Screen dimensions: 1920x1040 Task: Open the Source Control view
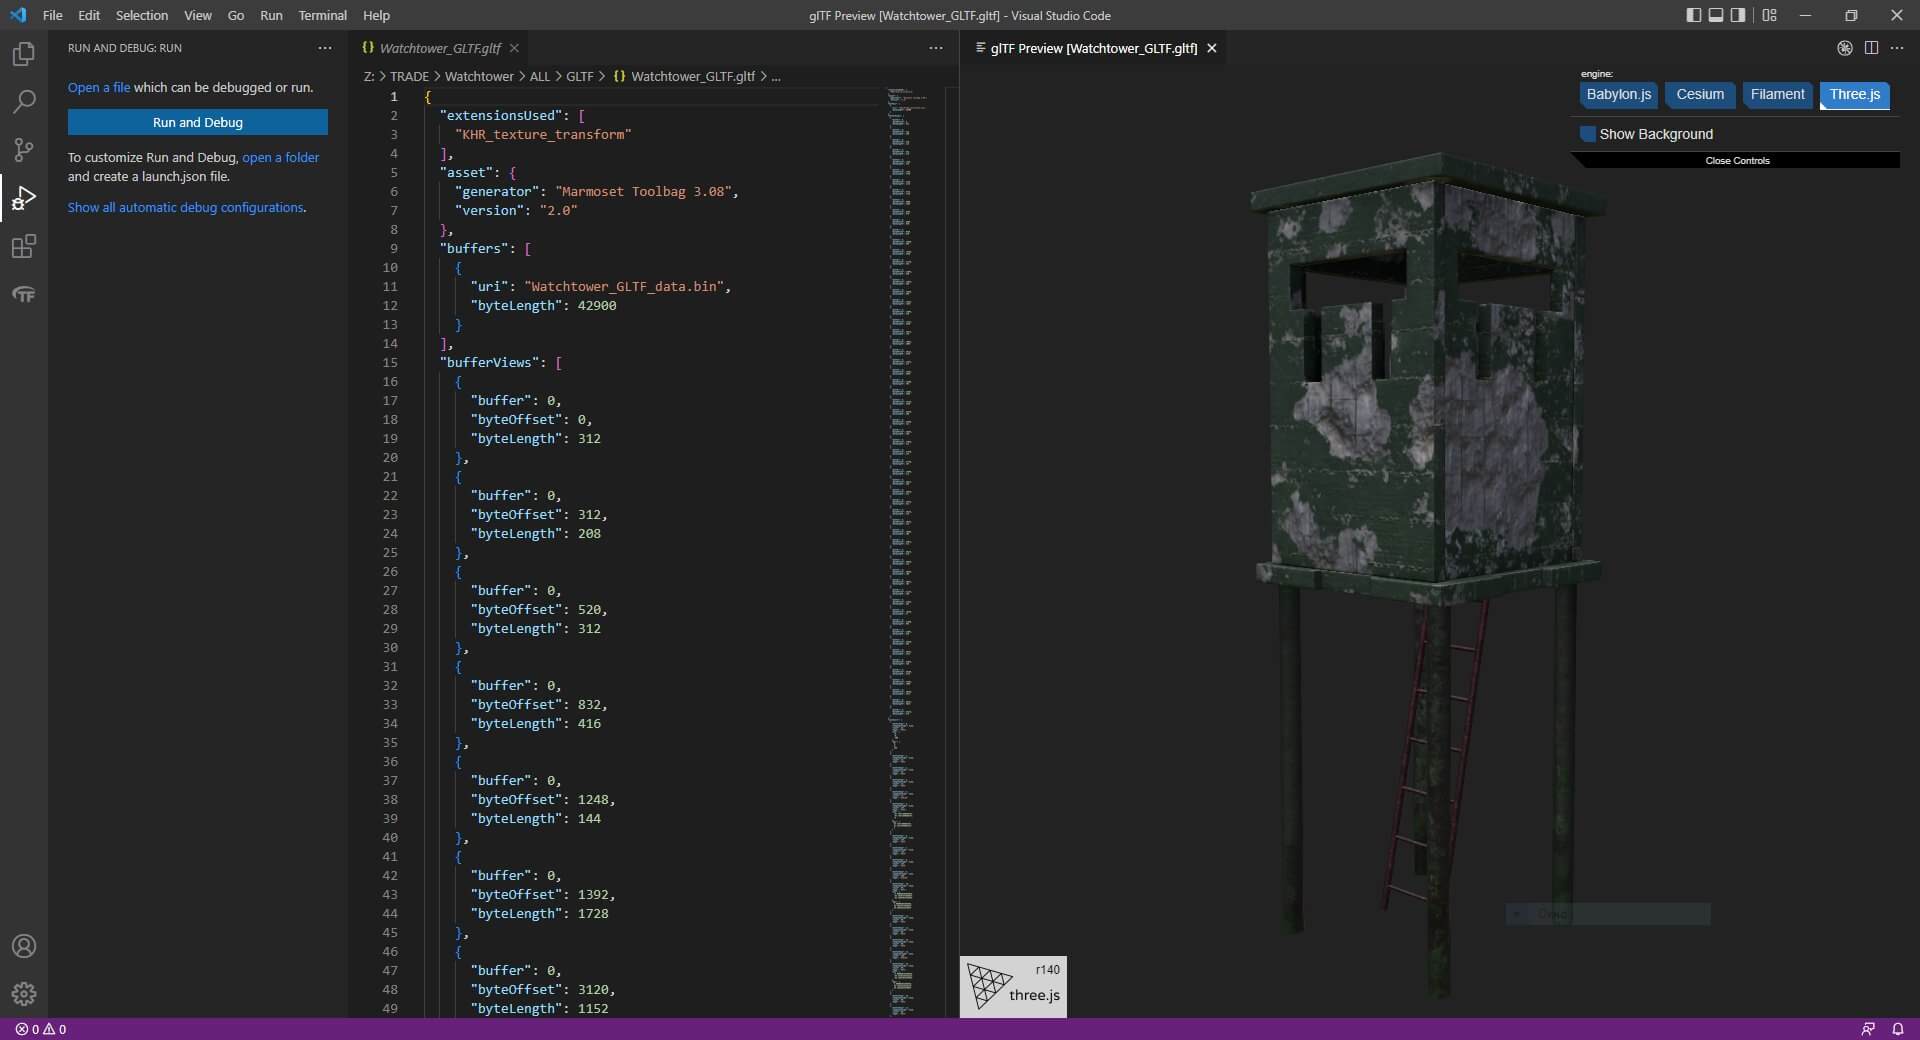tap(24, 149)
